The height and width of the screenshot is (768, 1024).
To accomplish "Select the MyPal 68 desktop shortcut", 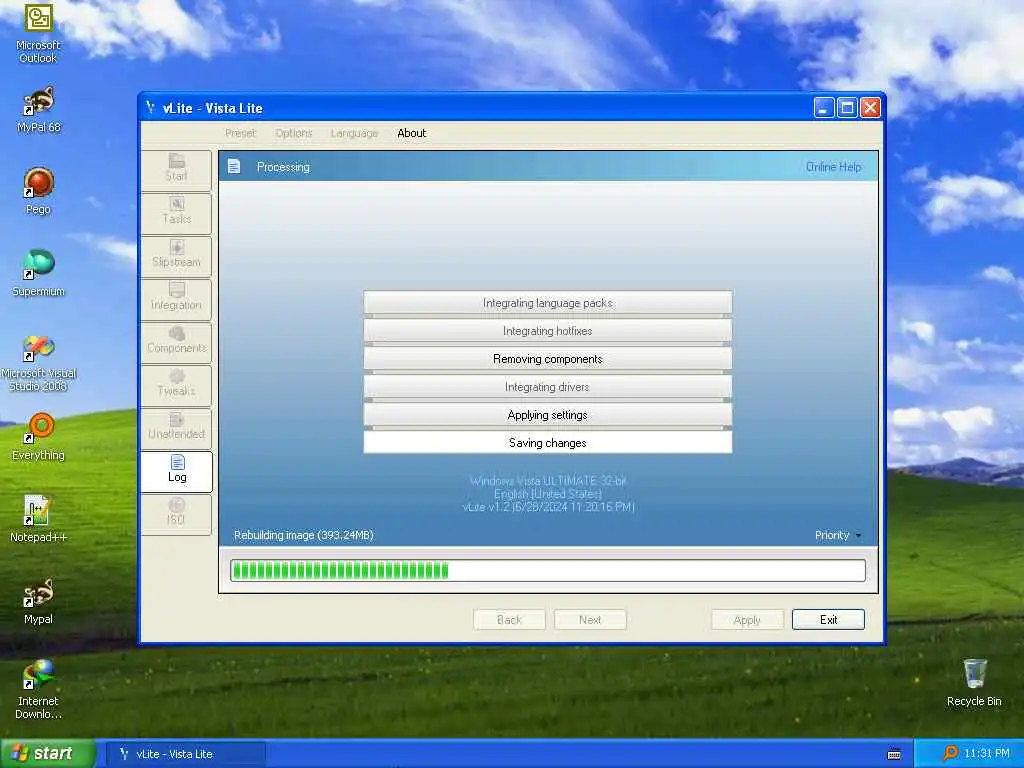I will (38, 110).
